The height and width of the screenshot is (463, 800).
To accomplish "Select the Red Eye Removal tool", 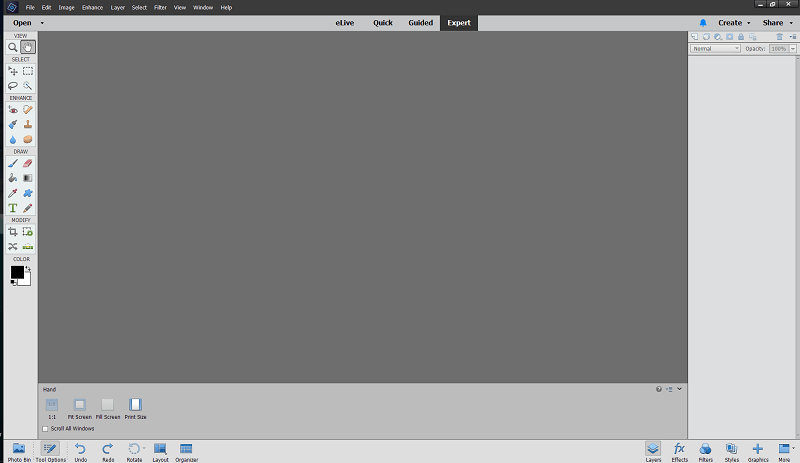I will coord(13,110).
